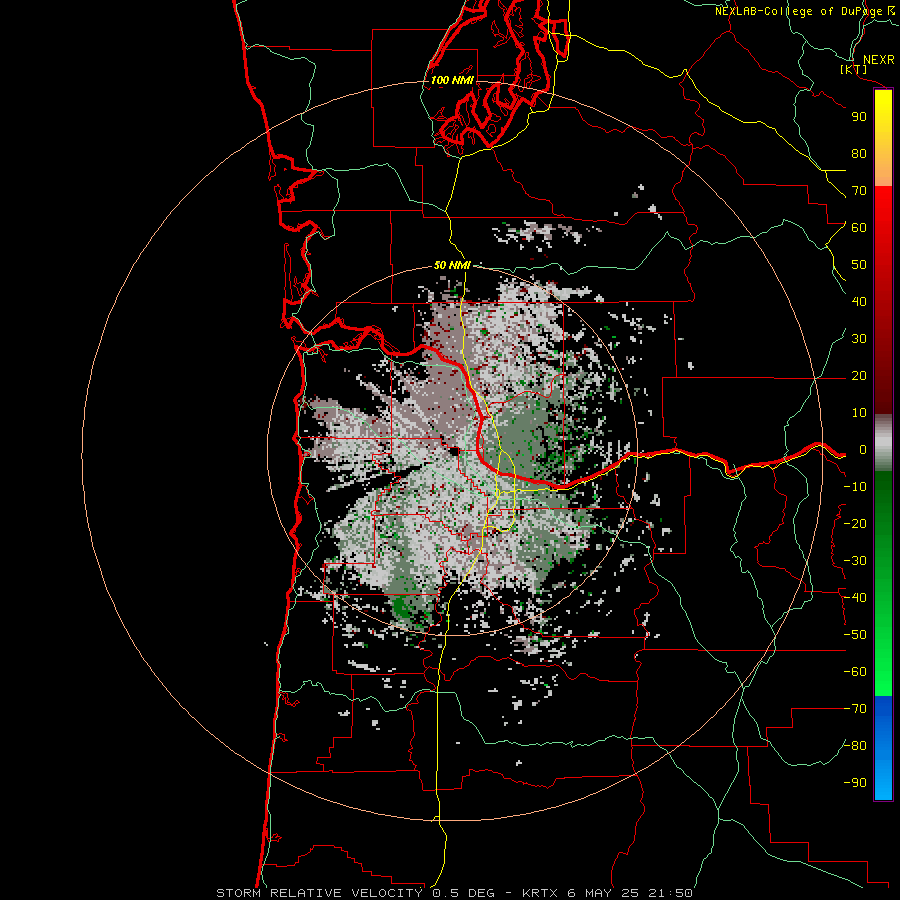
Task: Click the "KRTX" radar site identifier
Action: point(541,893)
